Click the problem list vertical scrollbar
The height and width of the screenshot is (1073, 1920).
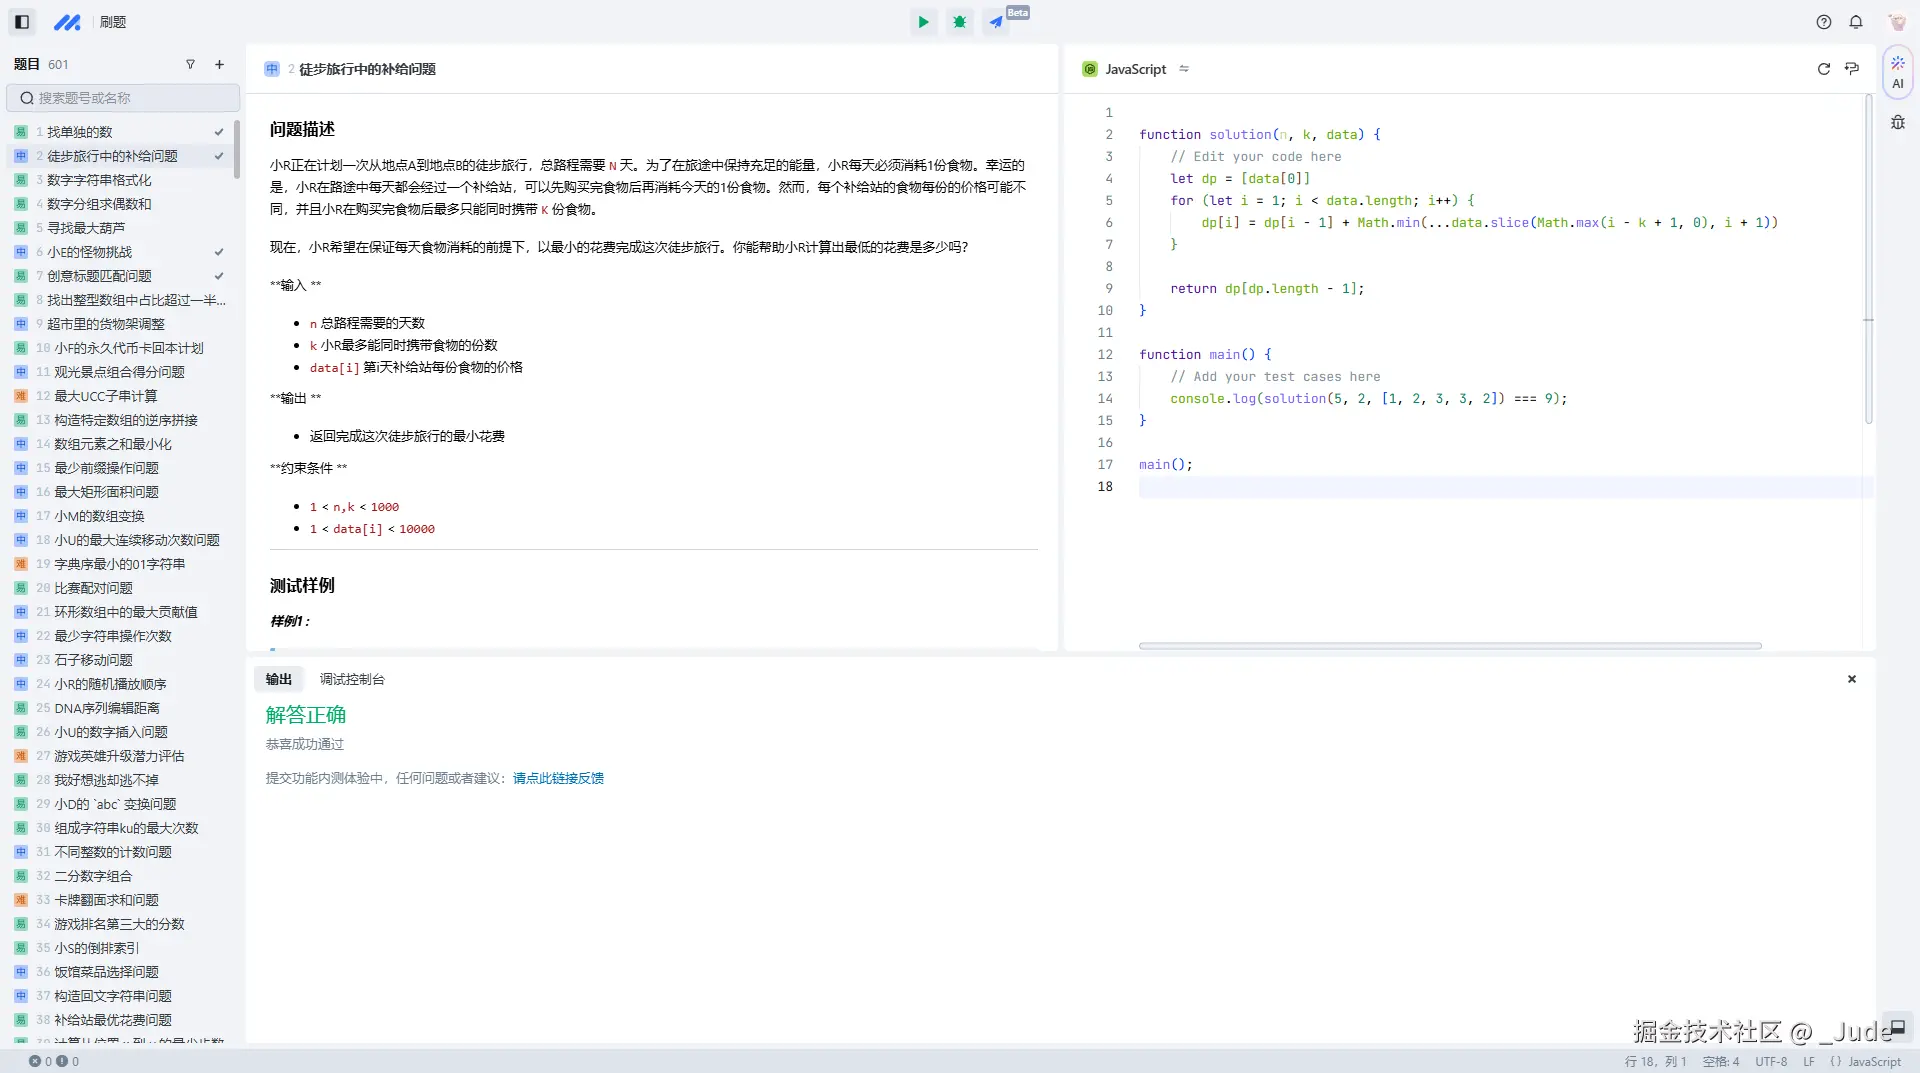pos(237,150)
